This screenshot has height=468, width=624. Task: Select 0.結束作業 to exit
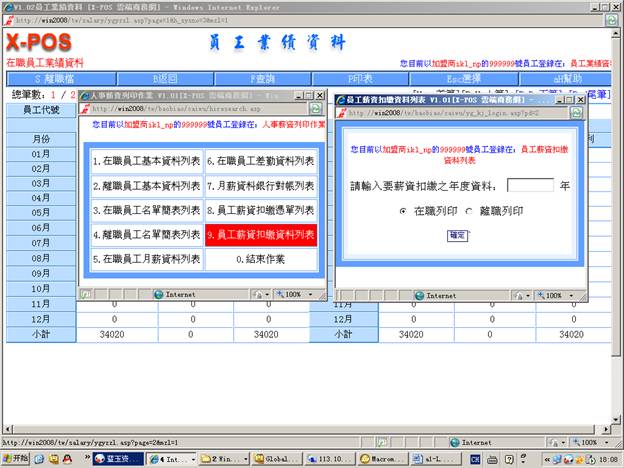261,259
